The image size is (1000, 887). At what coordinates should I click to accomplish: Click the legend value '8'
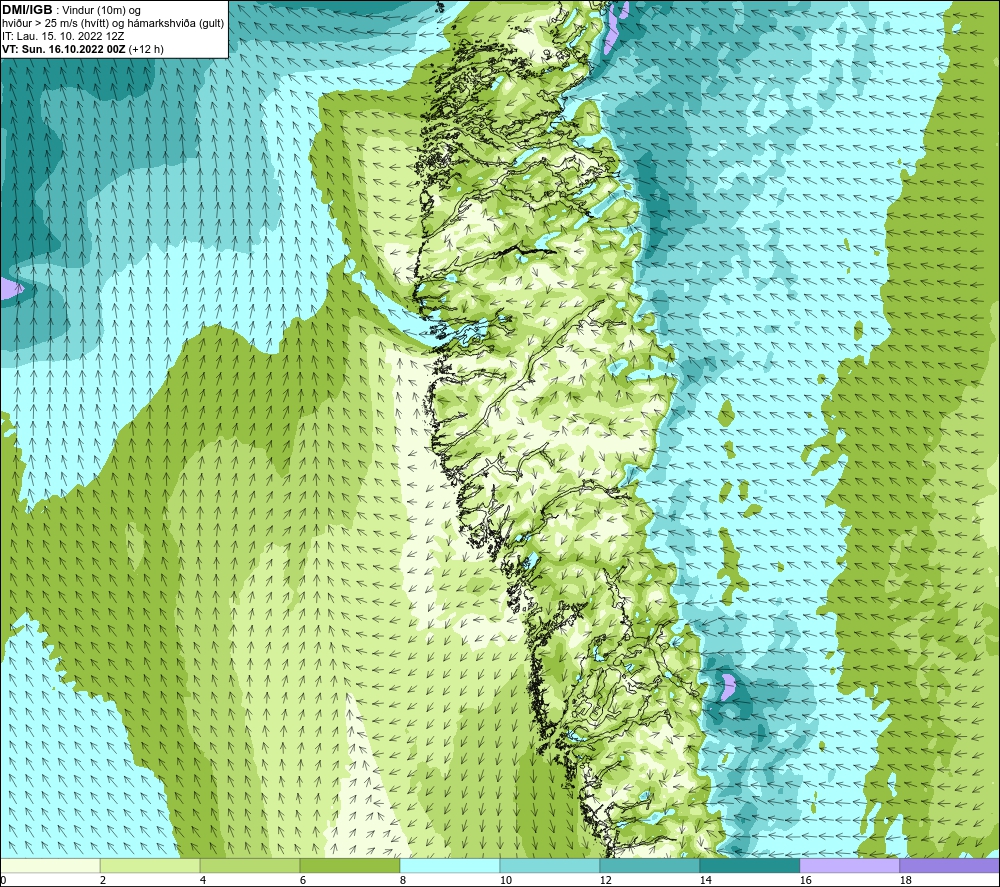point(403,880)
